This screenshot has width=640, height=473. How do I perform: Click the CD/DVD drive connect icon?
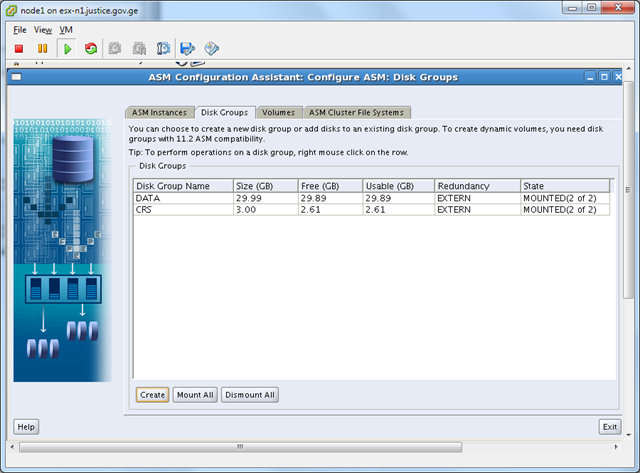[211, 48]
